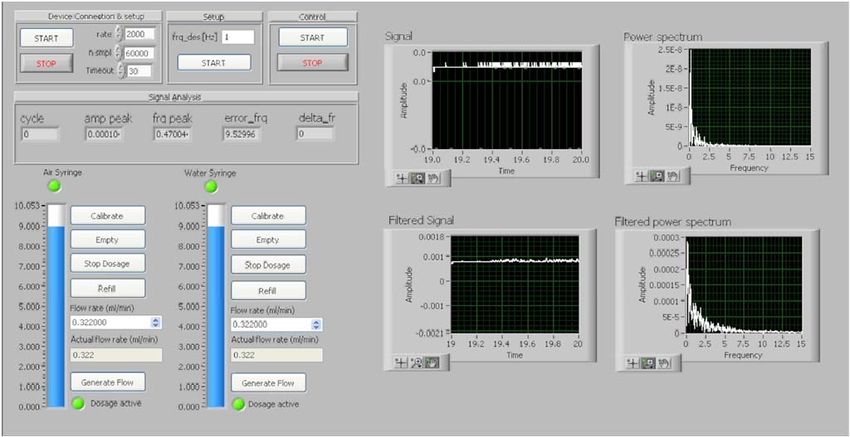Stop Dosage for the Water Syringe
Screen dimensions: 850x437
click(268, 265)
